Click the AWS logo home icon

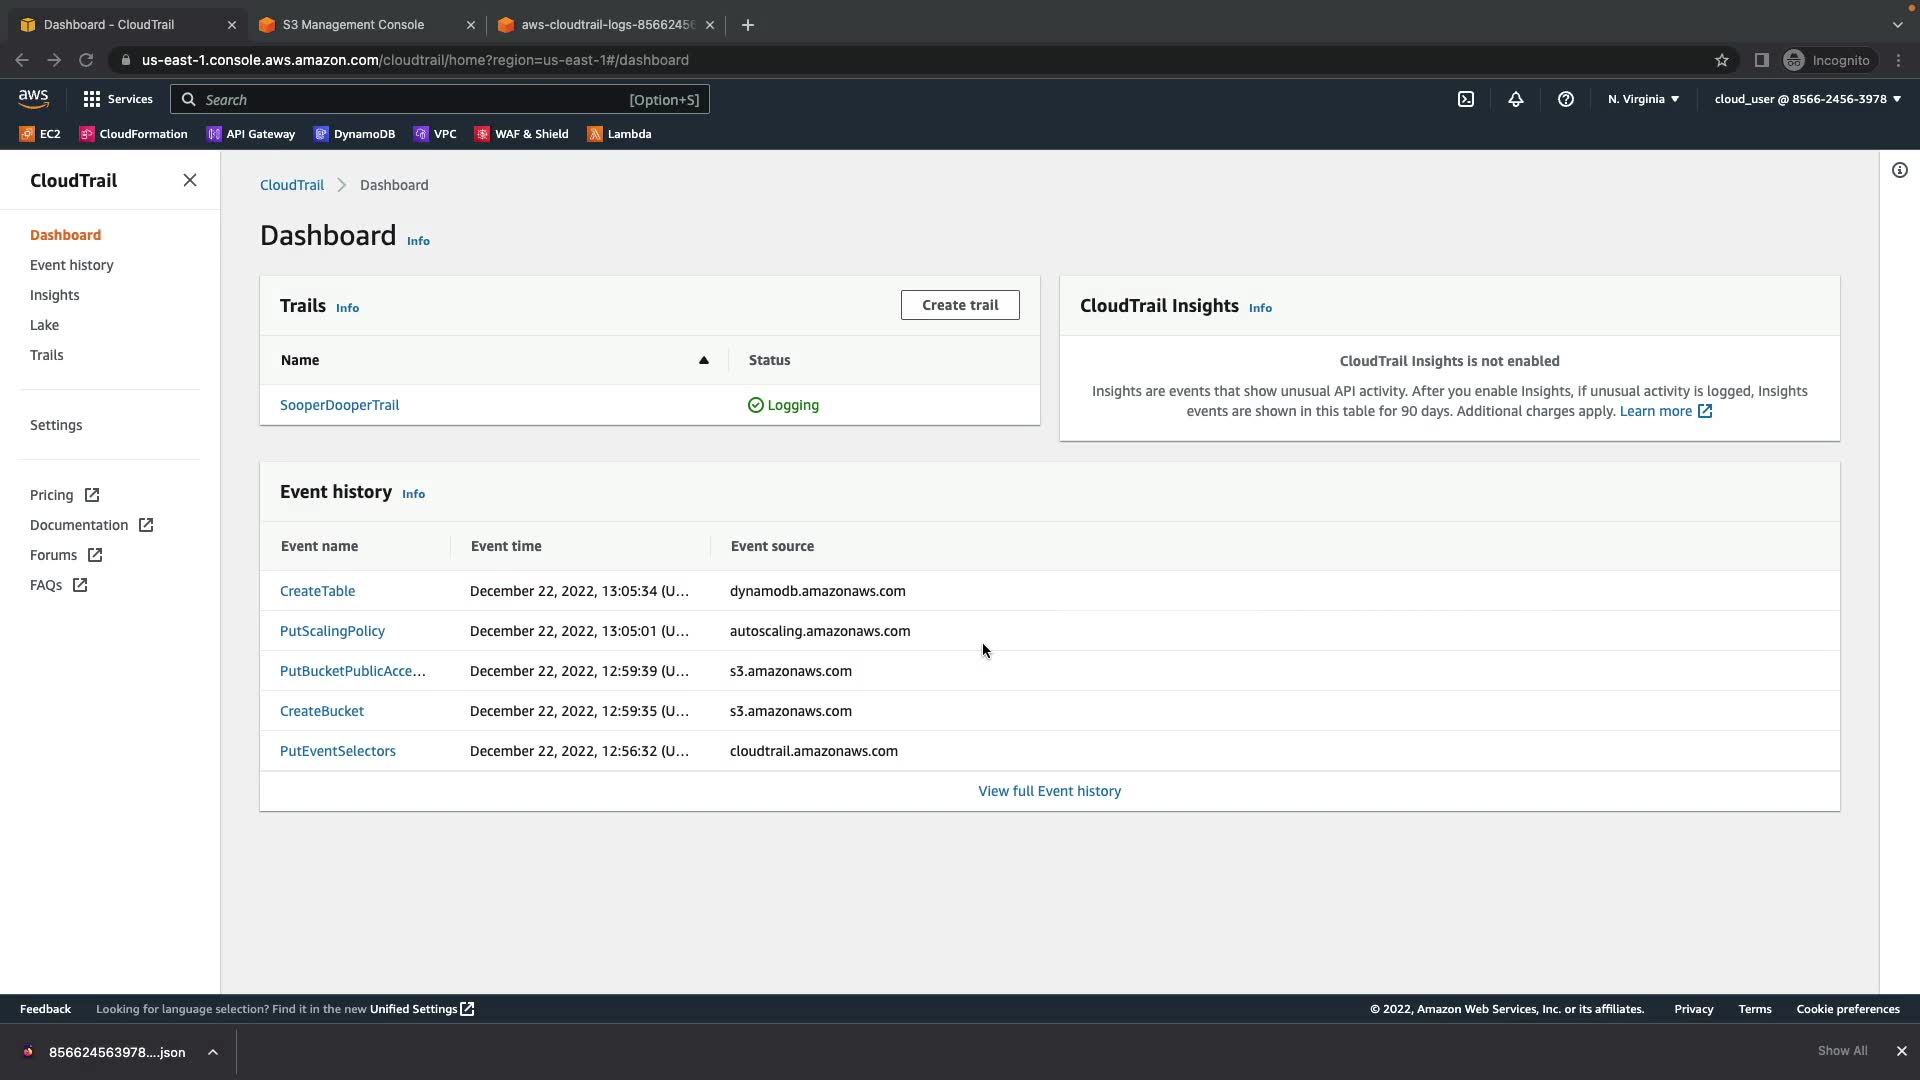pos(33,98)
